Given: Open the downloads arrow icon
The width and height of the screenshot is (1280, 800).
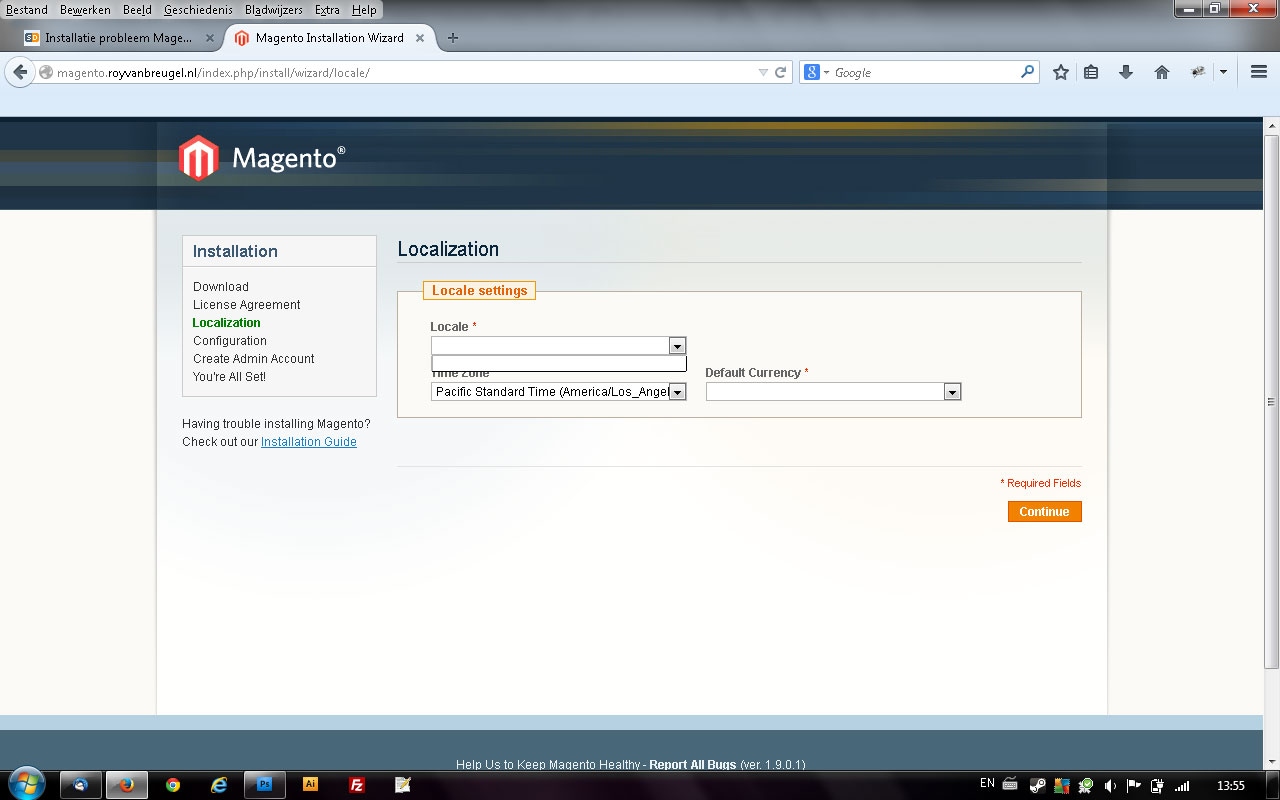Looking at the screenshot, I should click(1126, 72).
